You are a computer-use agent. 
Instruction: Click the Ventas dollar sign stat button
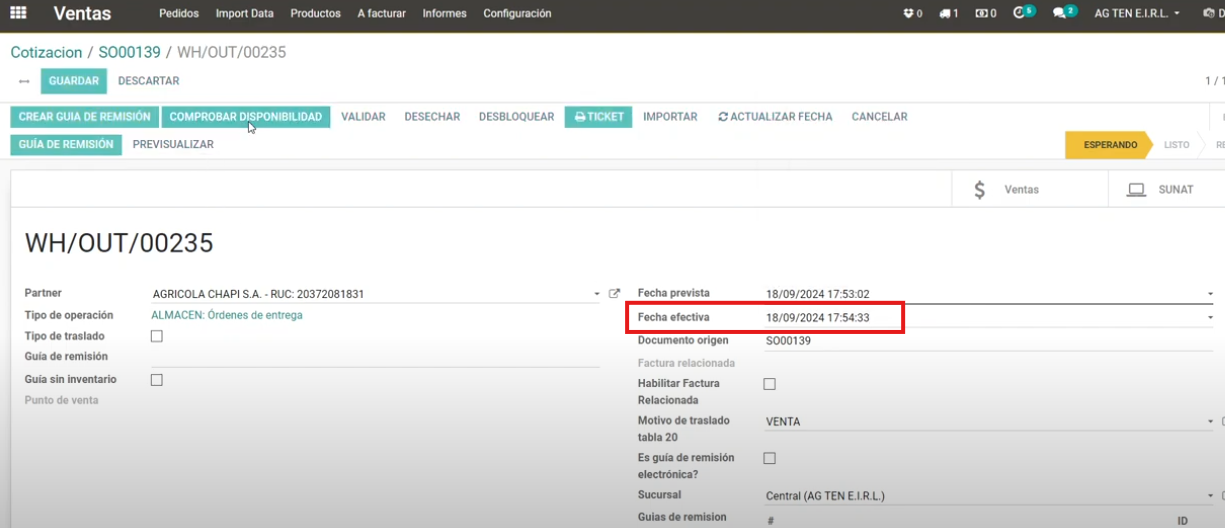pyautogui.click(x=1007, y=189)
